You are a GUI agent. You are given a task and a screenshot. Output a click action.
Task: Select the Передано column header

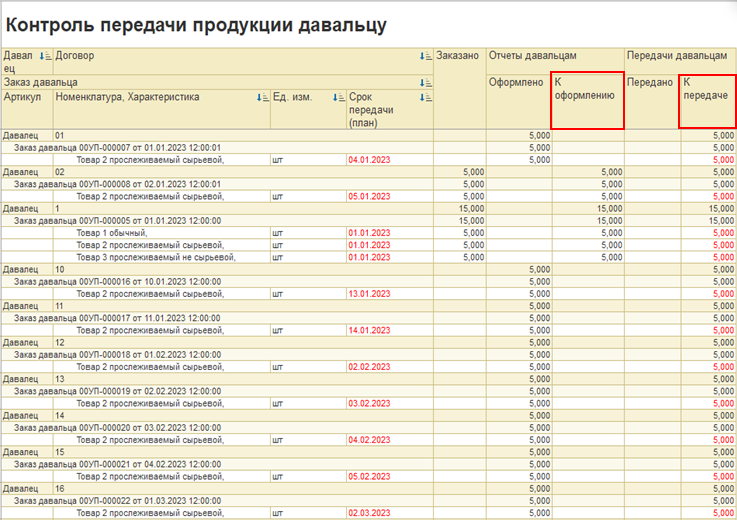(652, 102)
